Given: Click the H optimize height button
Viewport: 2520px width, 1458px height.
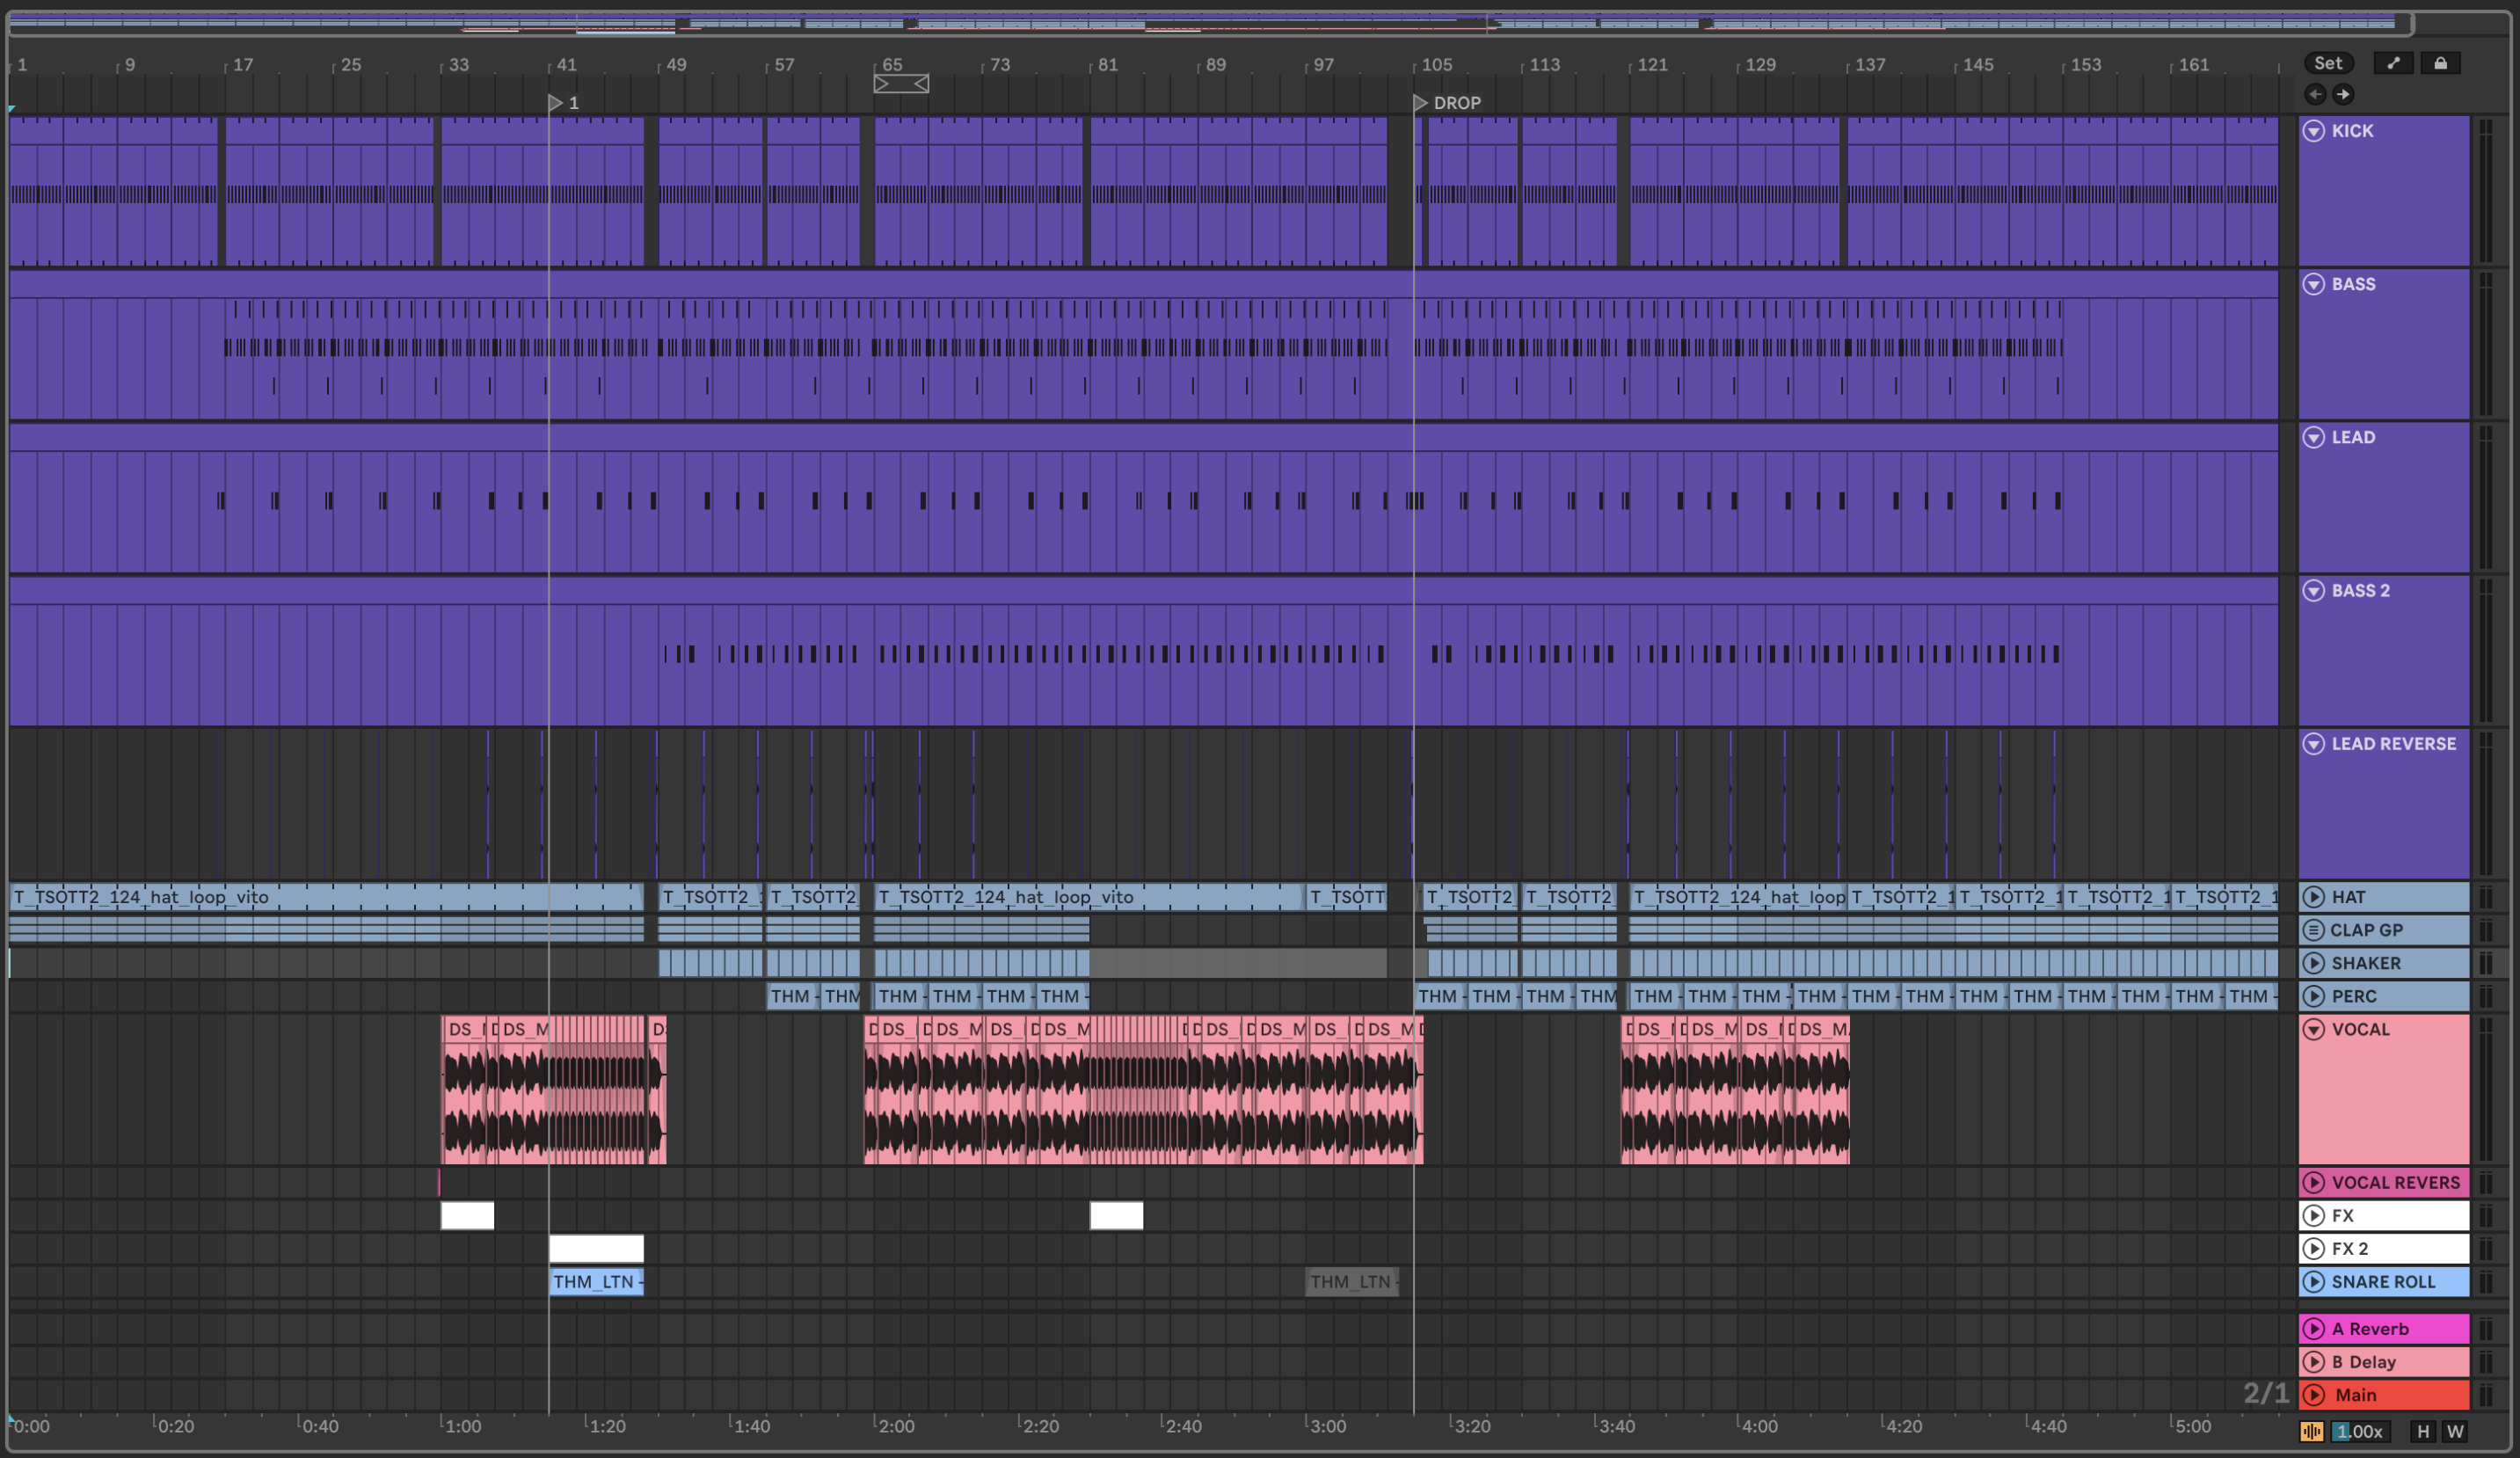Looking at the screenshot, I should (2423, 1431).
